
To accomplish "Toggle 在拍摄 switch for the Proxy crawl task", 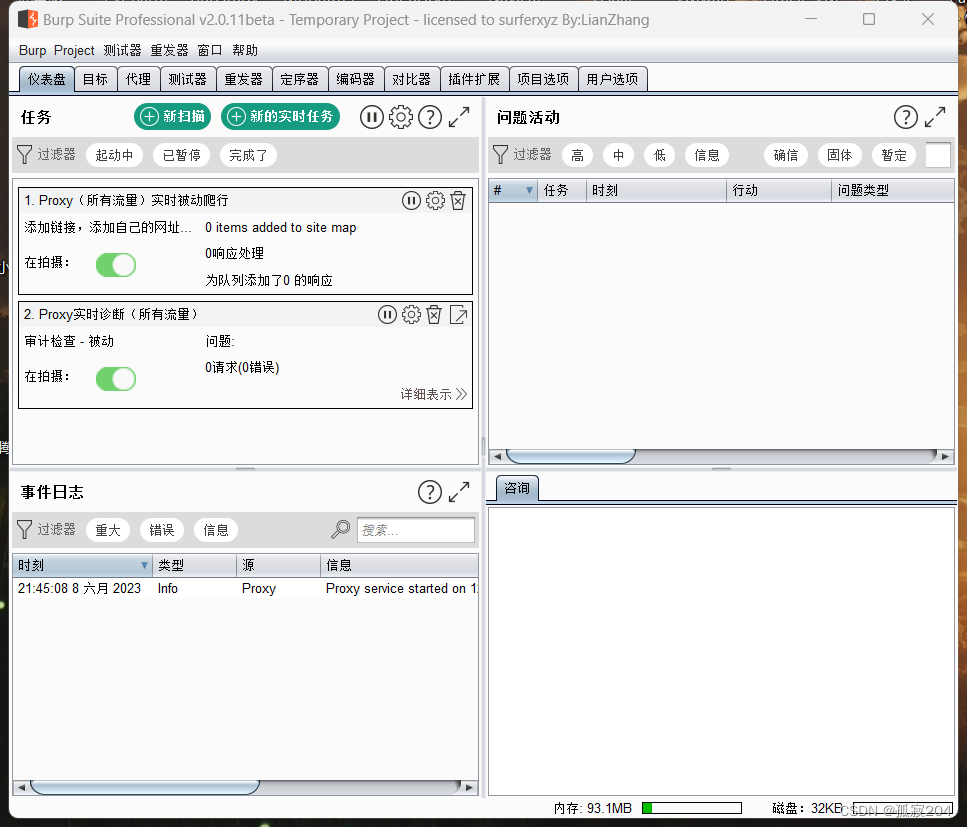I will click(116, 265).
